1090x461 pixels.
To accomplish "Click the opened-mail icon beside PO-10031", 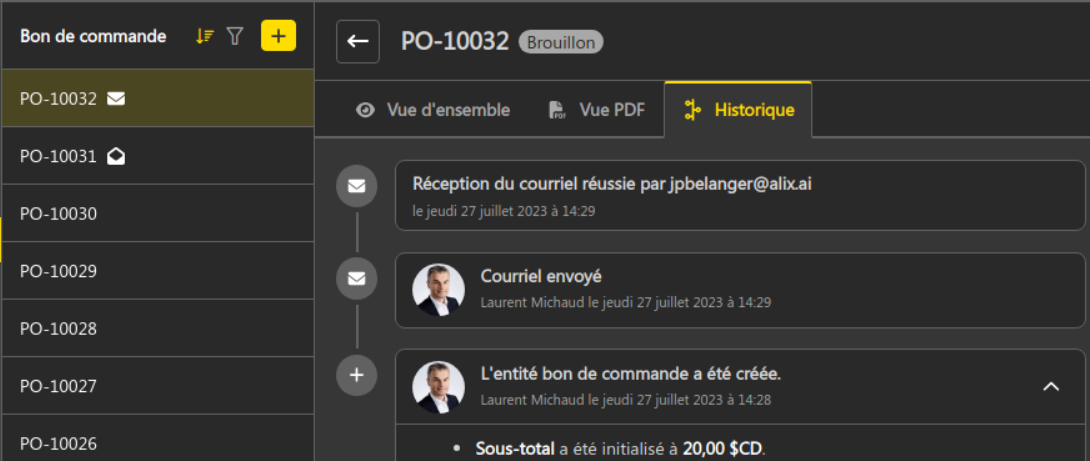I will click(116, 156).
